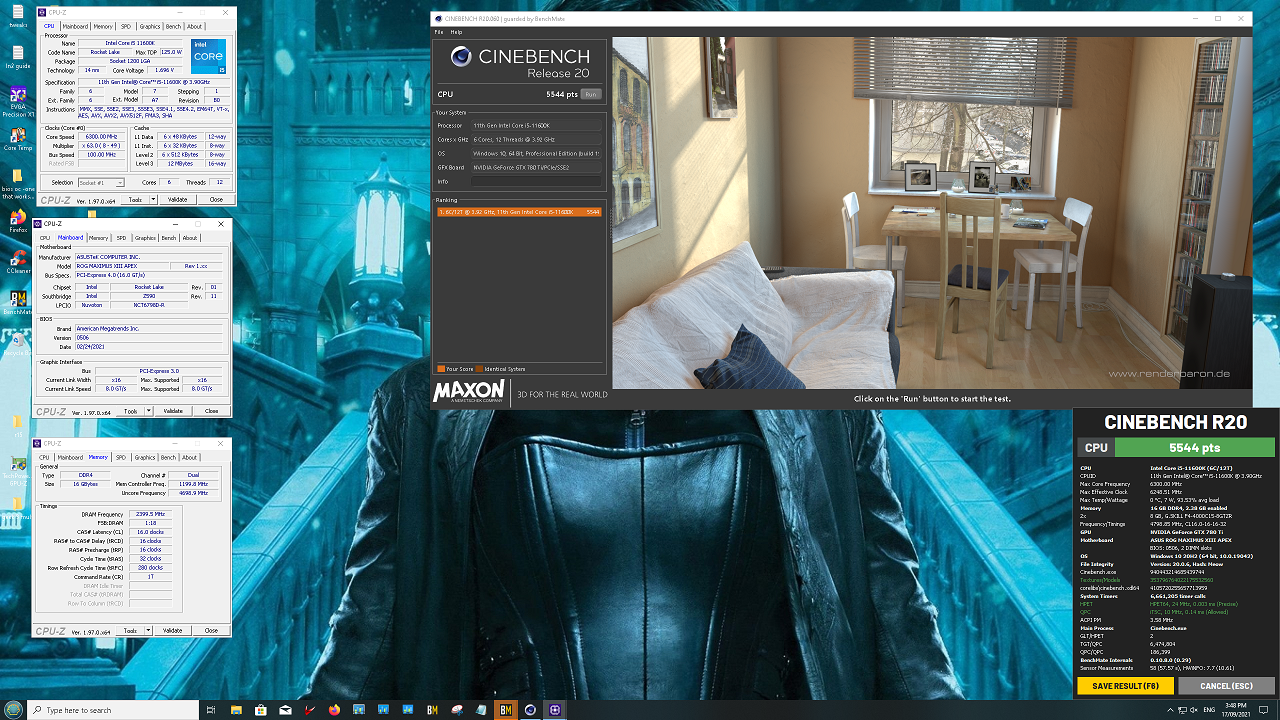Open Mail app from the taskbar
Viewport: 1280px width, 720px height.
click(x=285, y=710)
